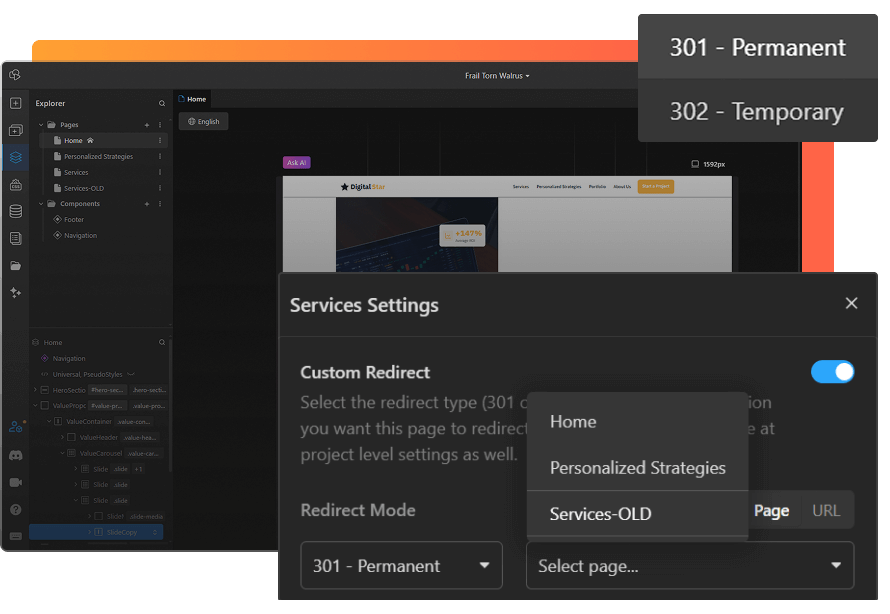Screen dimensions: 890x614
Task: Open the Redirect Mode dropdown
Action: (400, 564)
